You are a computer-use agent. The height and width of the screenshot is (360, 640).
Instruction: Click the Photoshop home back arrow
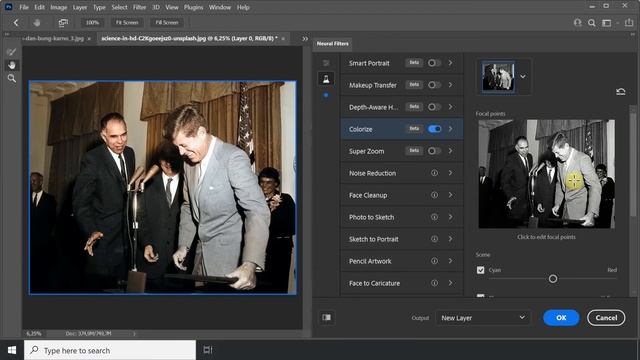click(16, 23)
